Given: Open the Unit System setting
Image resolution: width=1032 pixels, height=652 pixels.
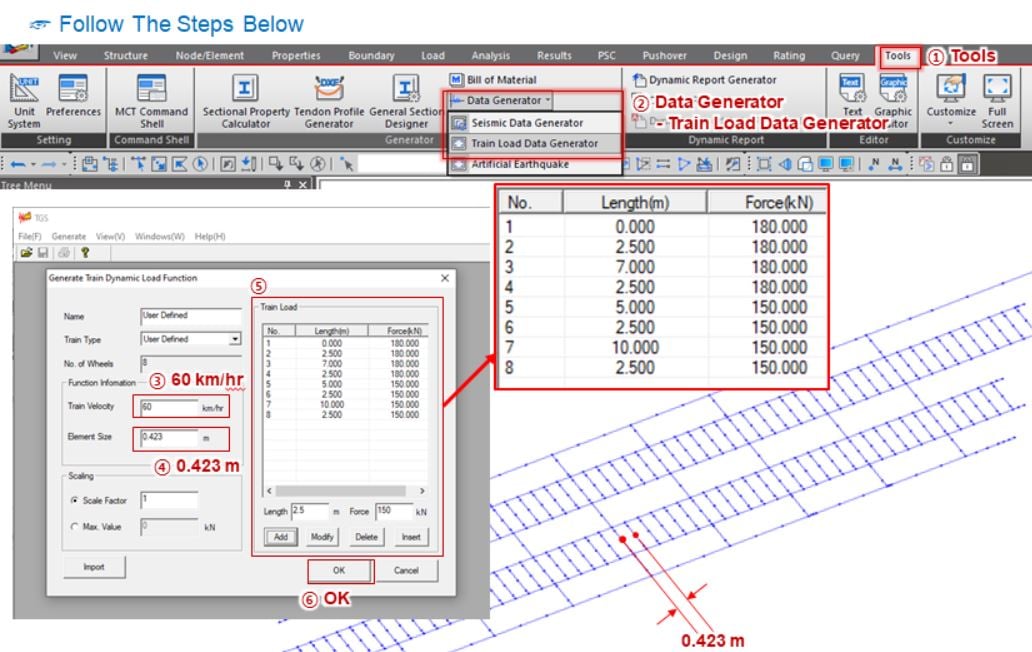Looking at the screenshot, I should click(x=24, y=101).
